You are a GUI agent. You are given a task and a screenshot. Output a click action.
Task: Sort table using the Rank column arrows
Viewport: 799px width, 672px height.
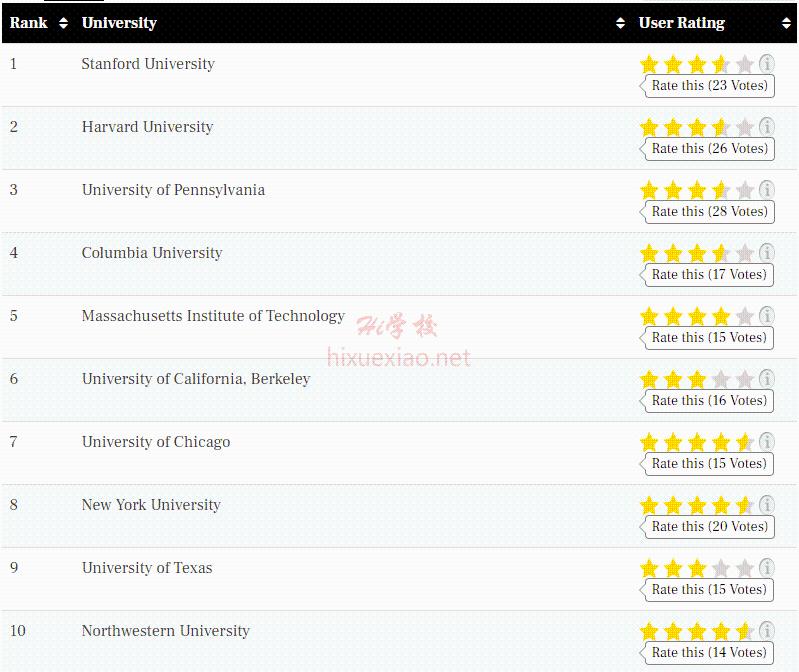point(63,23)
